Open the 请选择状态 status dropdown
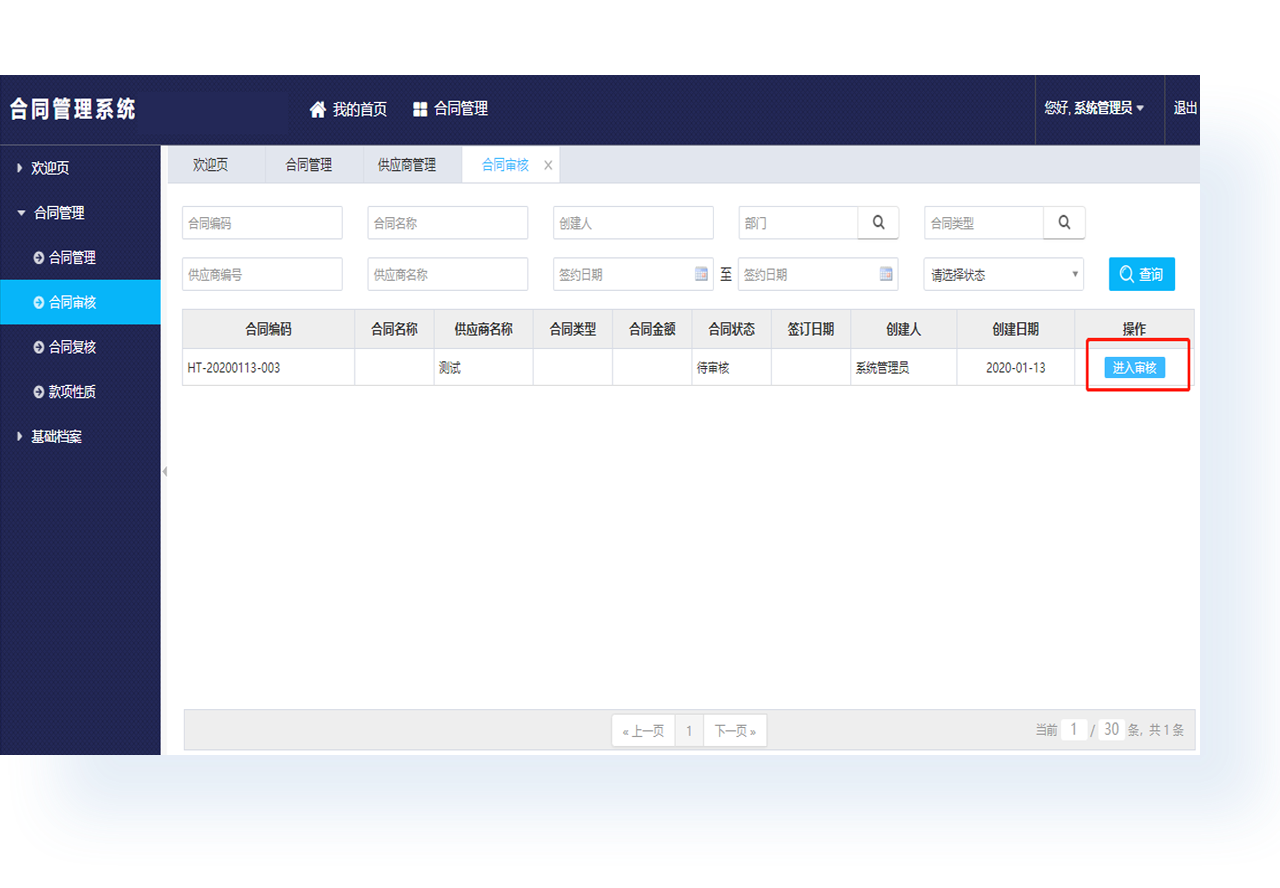1280x888 pixels. pos(1003,274)
